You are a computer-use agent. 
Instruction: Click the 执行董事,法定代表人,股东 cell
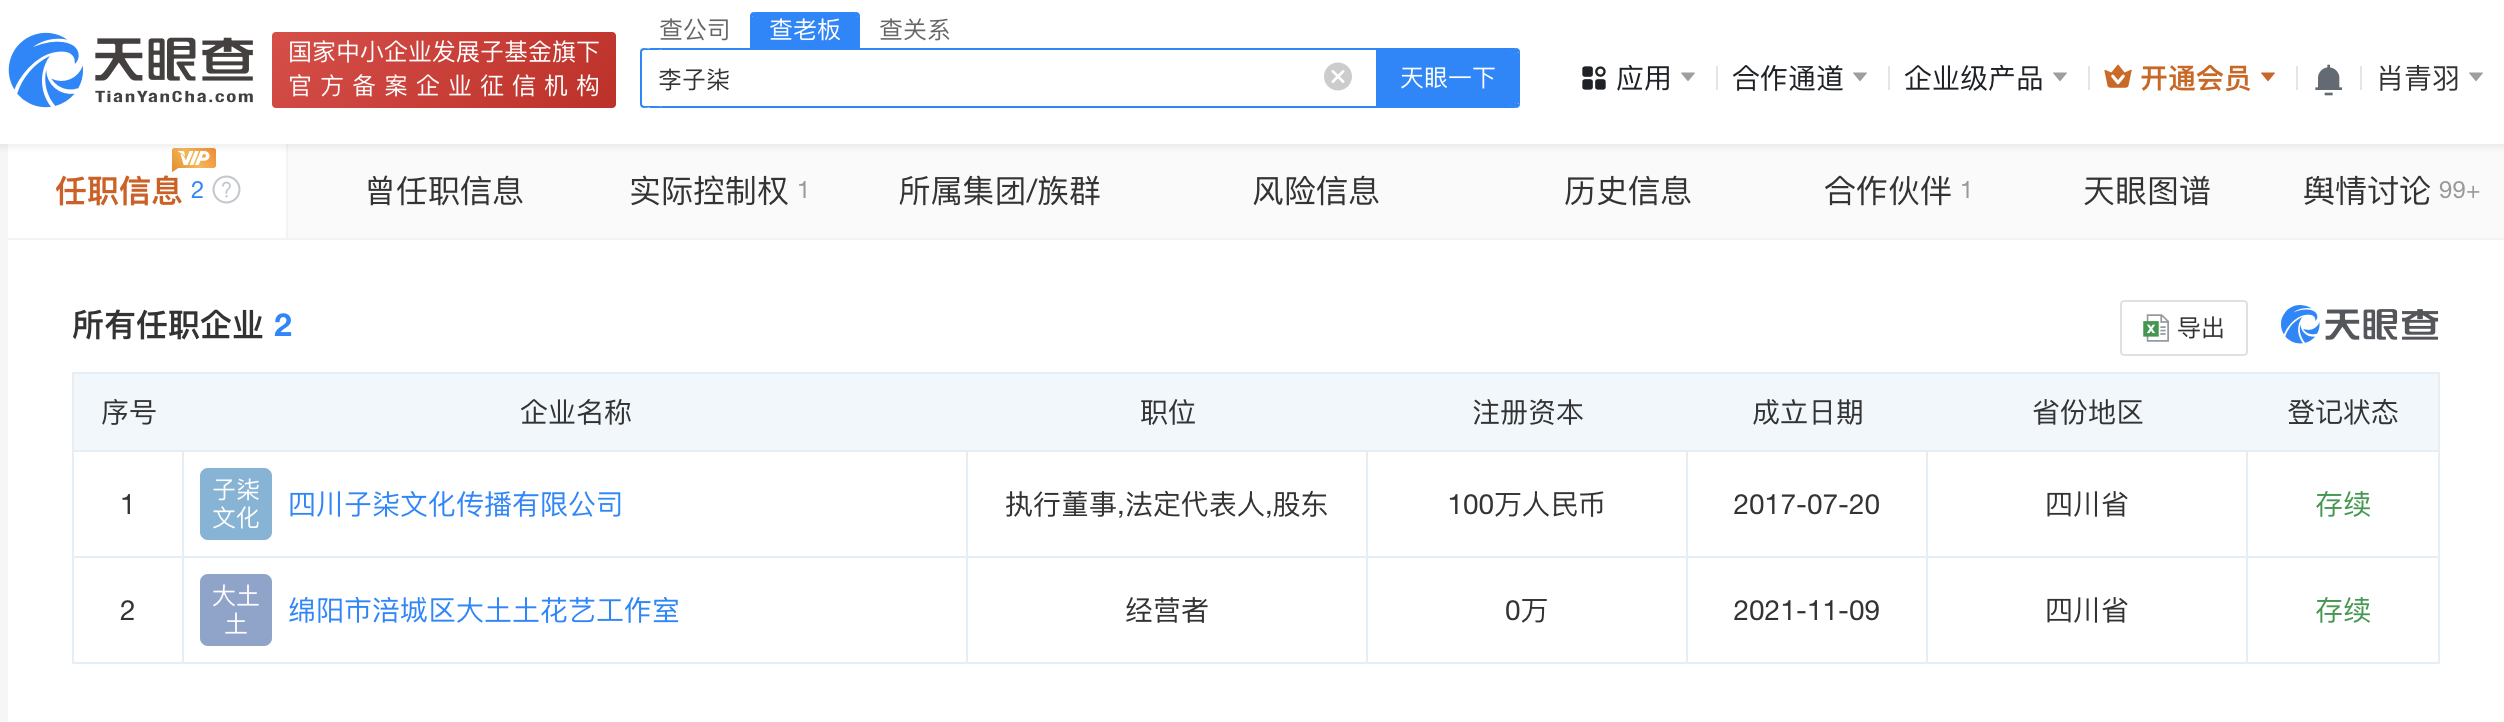tap(1166, 504)
